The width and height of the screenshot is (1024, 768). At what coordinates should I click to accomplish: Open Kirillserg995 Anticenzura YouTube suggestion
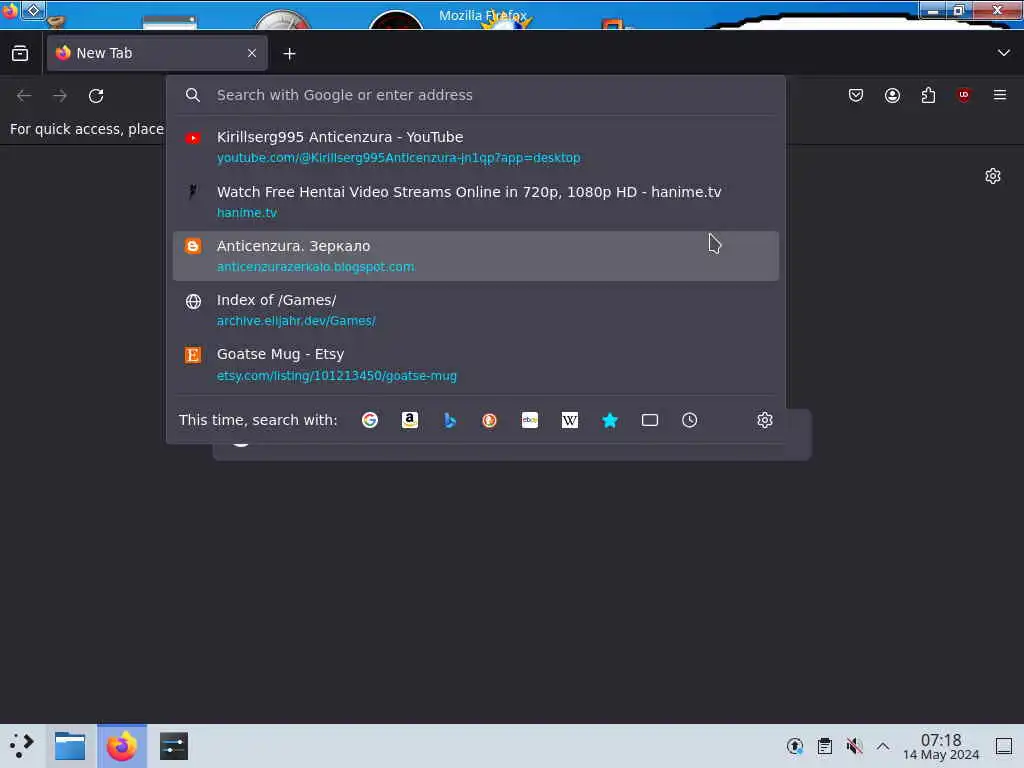[475, 147]
